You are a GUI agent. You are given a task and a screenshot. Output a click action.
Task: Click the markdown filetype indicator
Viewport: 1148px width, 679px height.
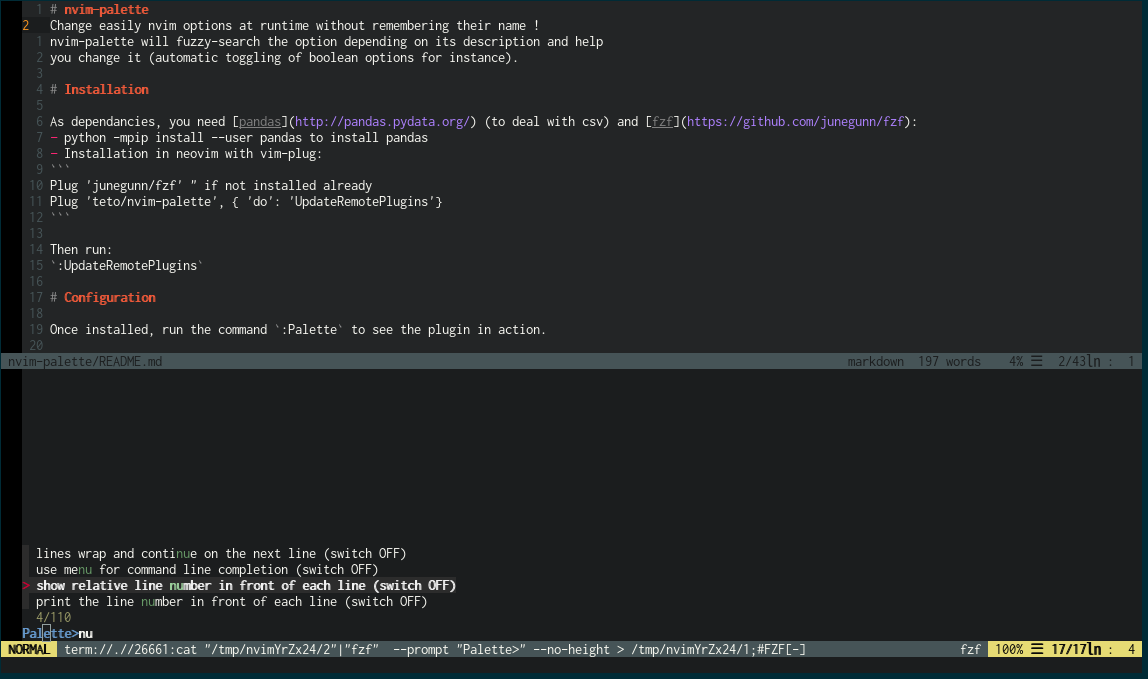[x=876, y=362]
